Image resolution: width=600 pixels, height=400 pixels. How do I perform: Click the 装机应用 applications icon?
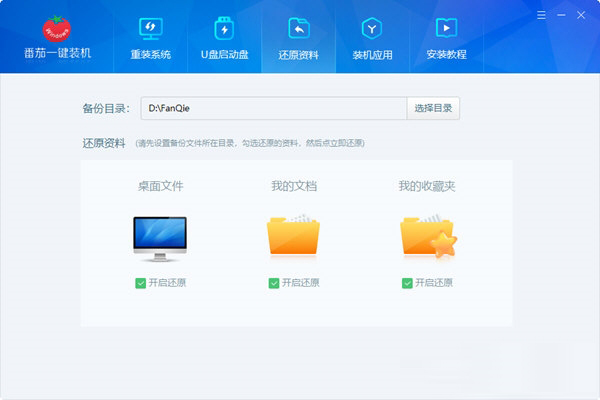pos(371,27)
